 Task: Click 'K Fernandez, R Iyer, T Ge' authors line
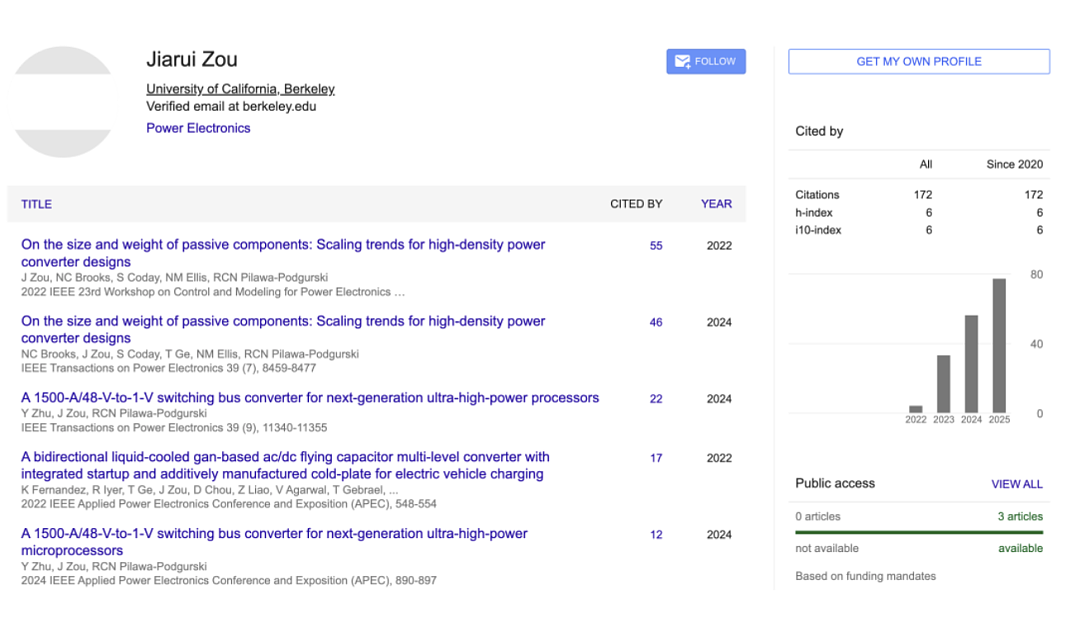tap(209, 490)
